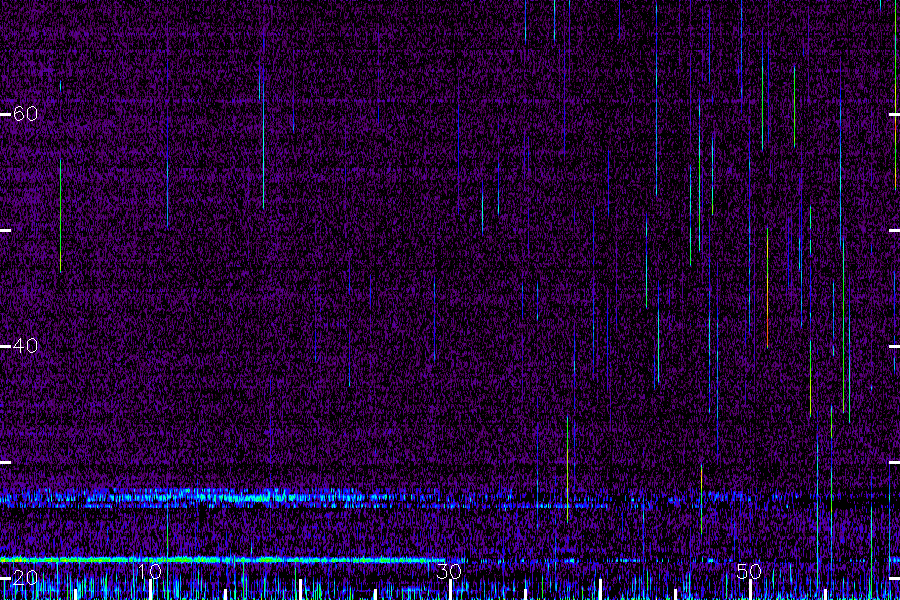Click the 40 frequency axis label
Image resolution: width=900 pixels, height=600 pixels.
click(x=25, y=346)
